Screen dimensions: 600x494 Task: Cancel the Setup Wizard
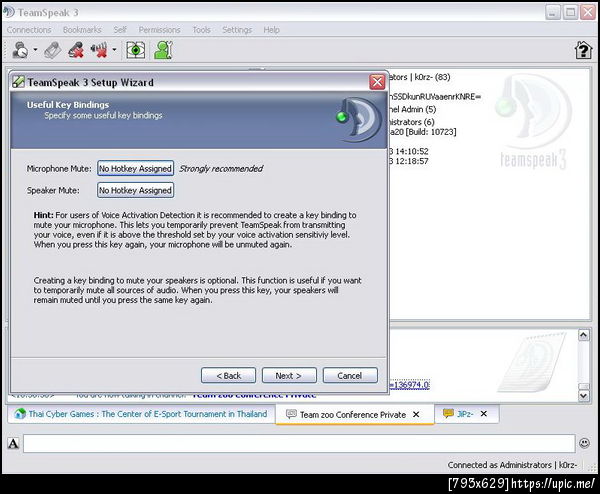[x=350, y=376]
